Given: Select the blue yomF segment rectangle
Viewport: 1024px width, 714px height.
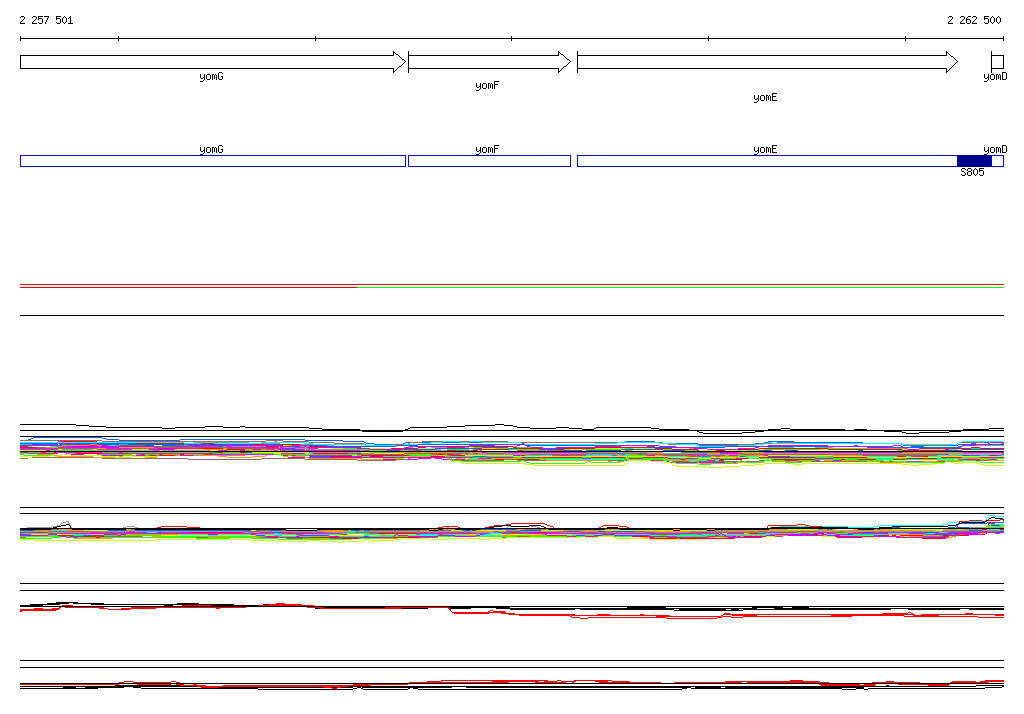Looking at the screenshot, I should coord(489,161).
